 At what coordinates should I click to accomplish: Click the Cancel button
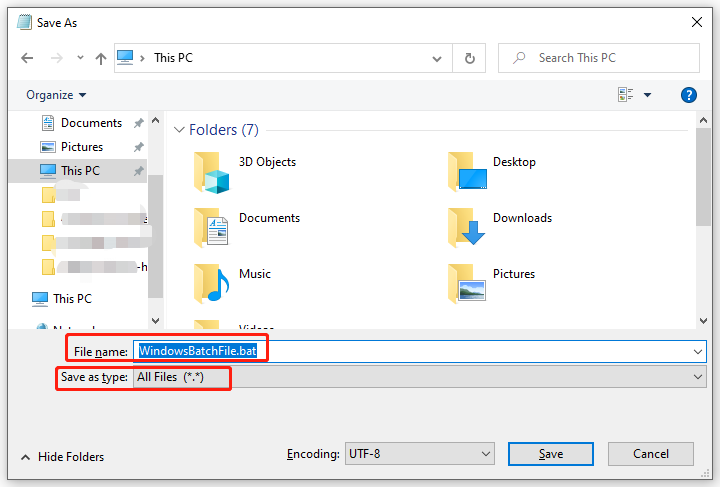coord(651,454)
